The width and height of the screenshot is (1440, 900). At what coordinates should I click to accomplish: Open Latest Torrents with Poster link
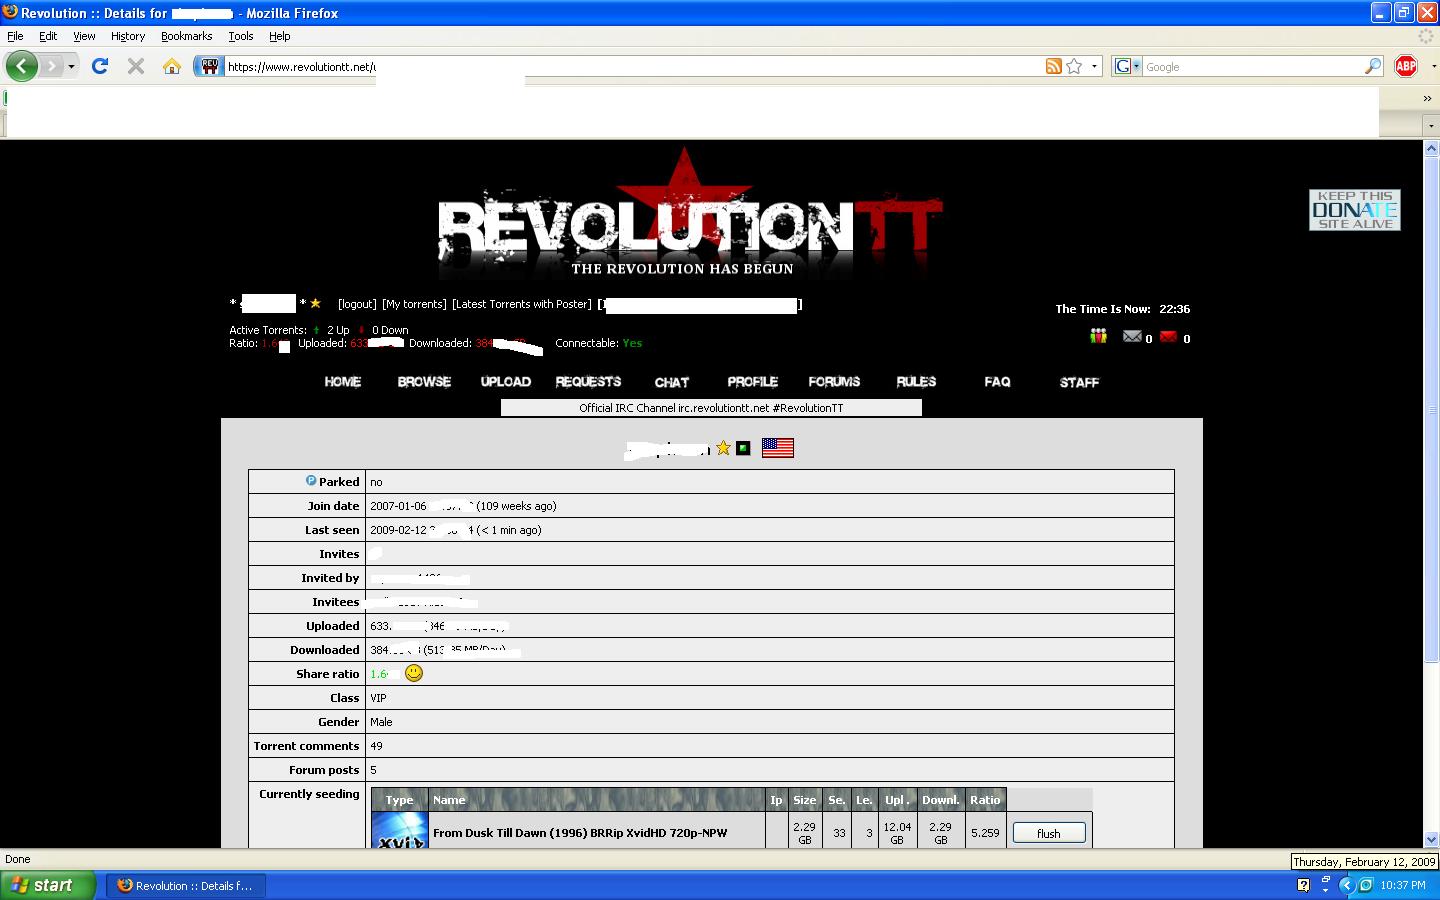pyautogui.click(x=522, y=304)
